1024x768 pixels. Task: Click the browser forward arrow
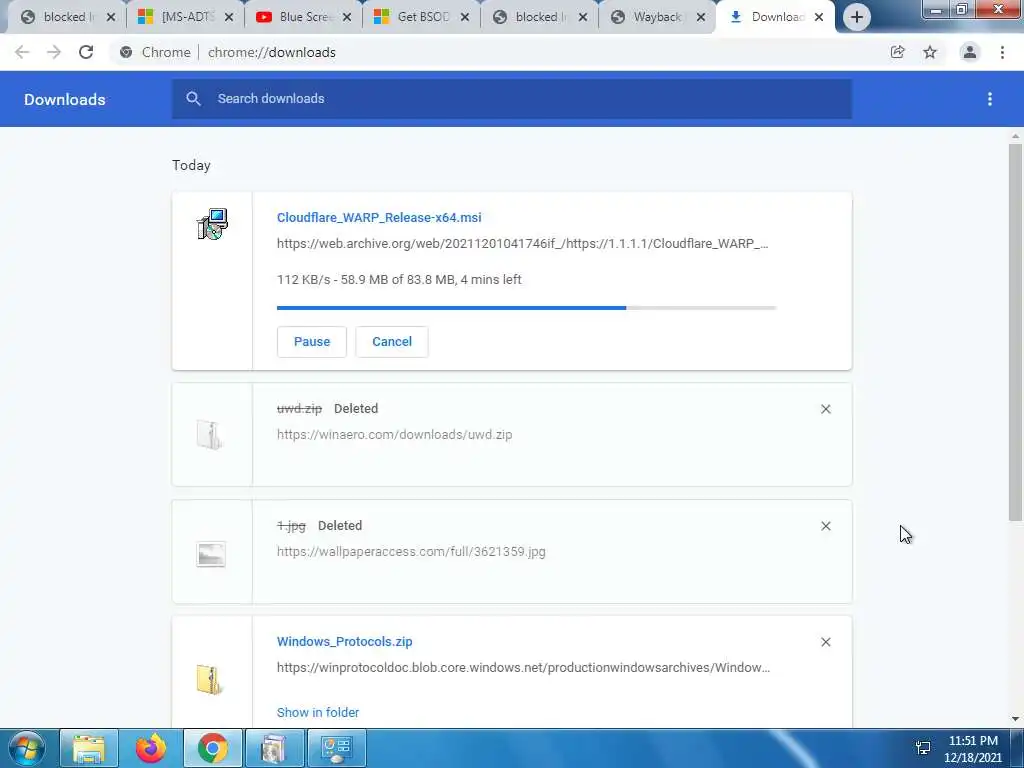coord(54,52)
